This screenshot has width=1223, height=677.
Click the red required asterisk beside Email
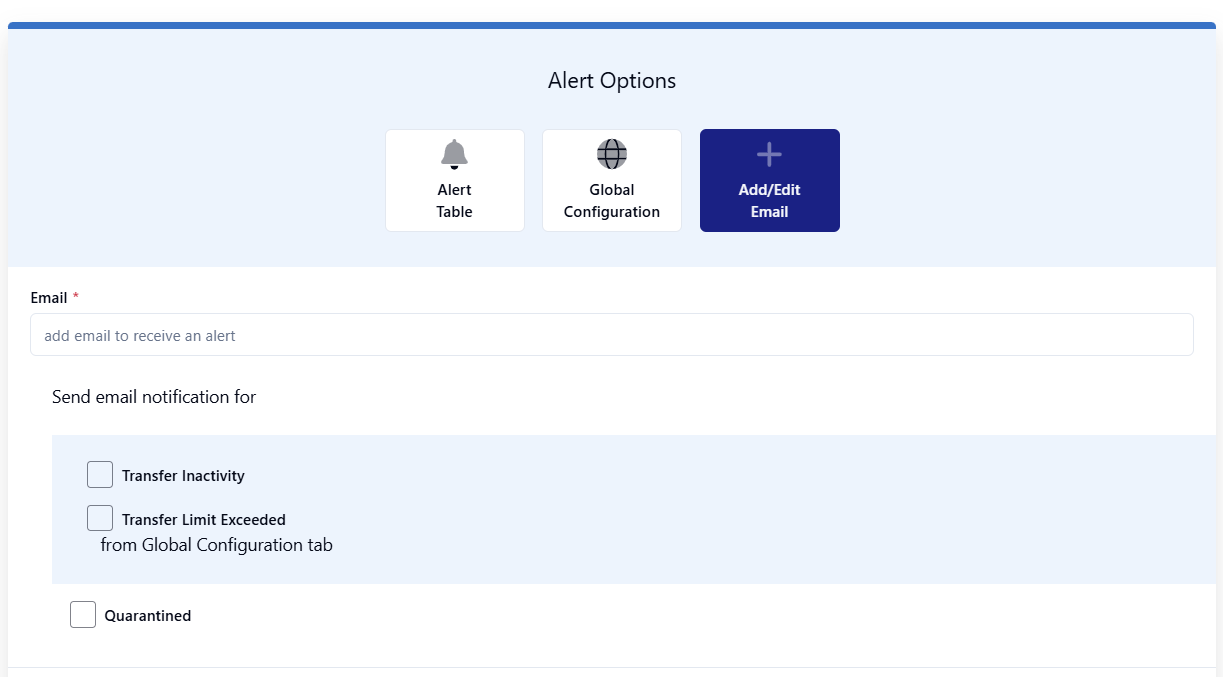76,298
